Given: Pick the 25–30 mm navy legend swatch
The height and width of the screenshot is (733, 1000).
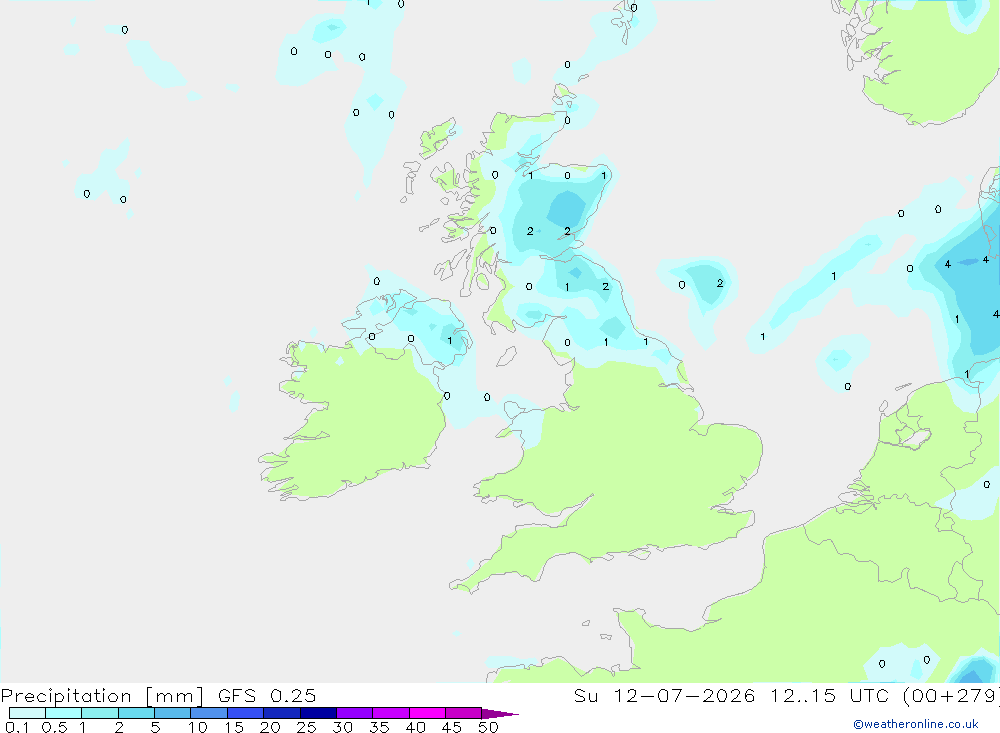Looking at the screenshot, I should click(x=318, y=713).
